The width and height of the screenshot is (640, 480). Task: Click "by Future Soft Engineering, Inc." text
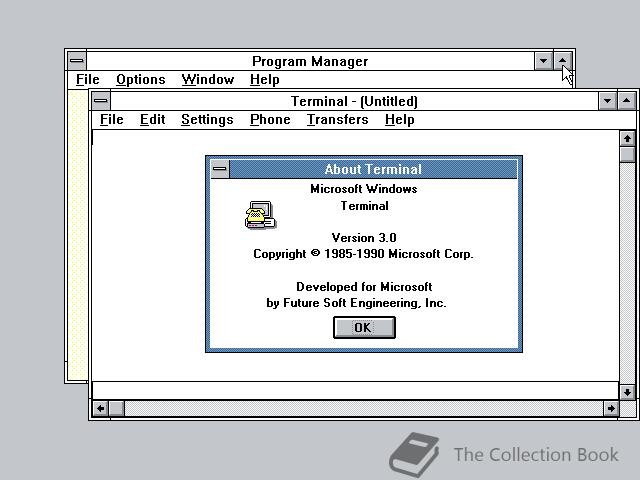click(x=356, y=303)
